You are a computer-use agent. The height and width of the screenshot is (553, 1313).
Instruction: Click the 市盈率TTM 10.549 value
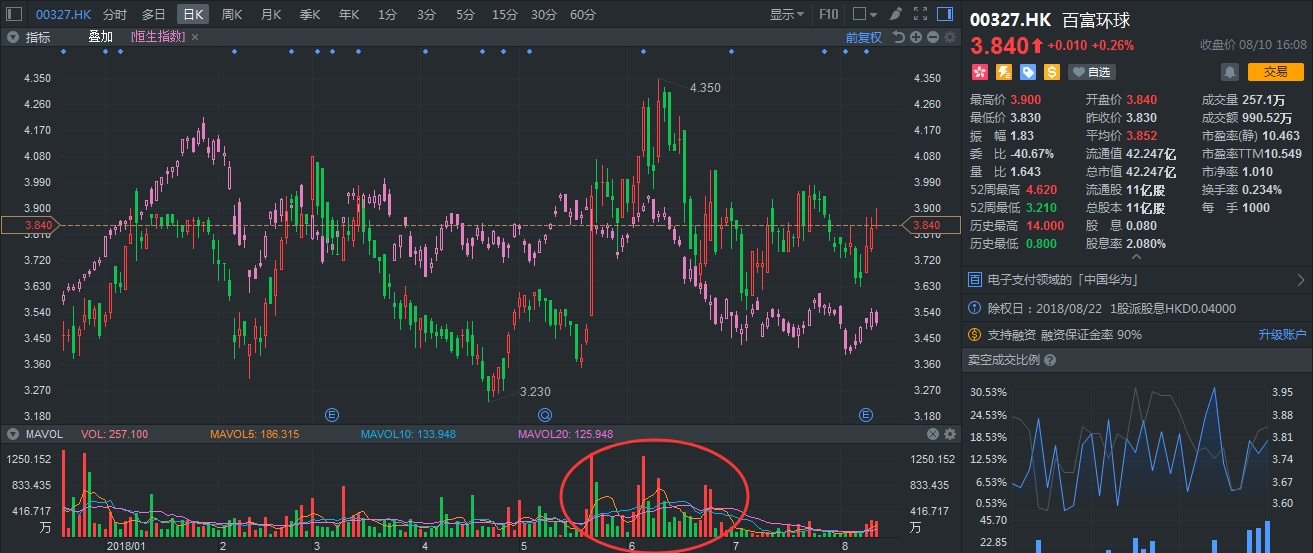click(1283, 154)
